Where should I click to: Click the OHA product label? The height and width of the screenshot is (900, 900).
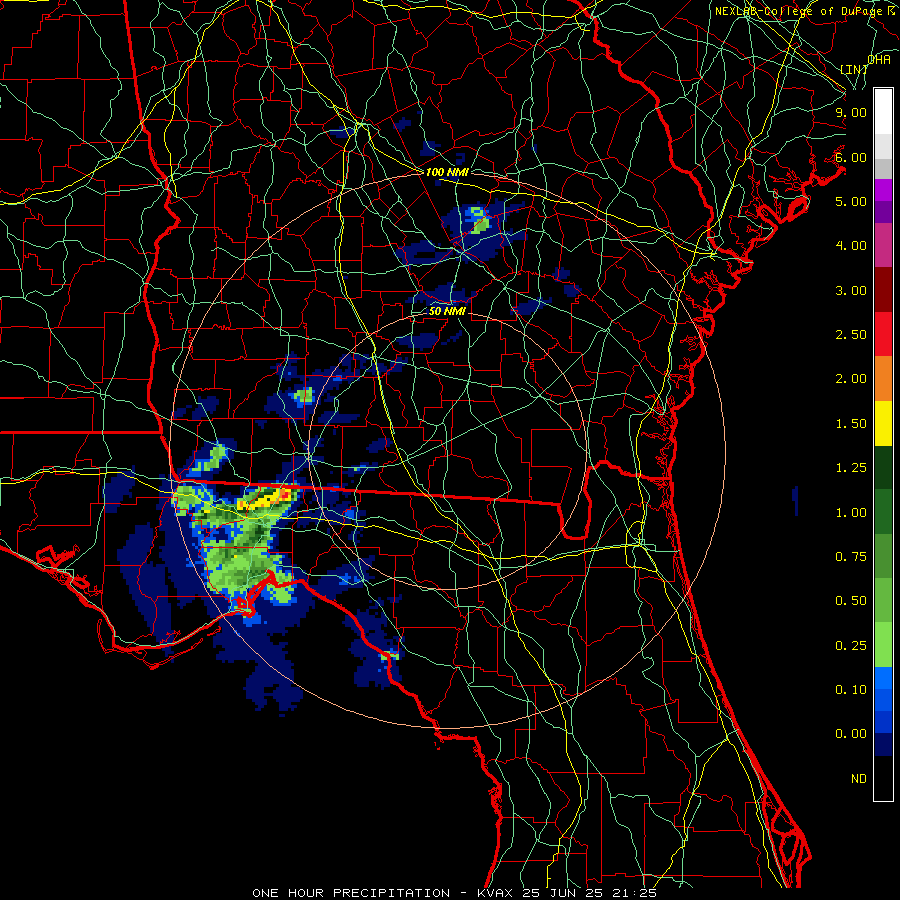click(x=879, y=60)
